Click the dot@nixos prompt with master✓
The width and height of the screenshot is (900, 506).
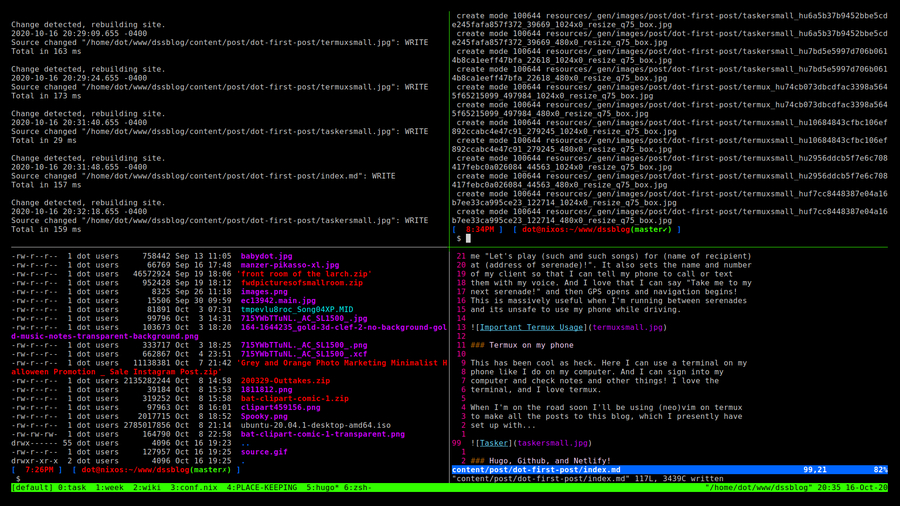[x=596, y=229]
